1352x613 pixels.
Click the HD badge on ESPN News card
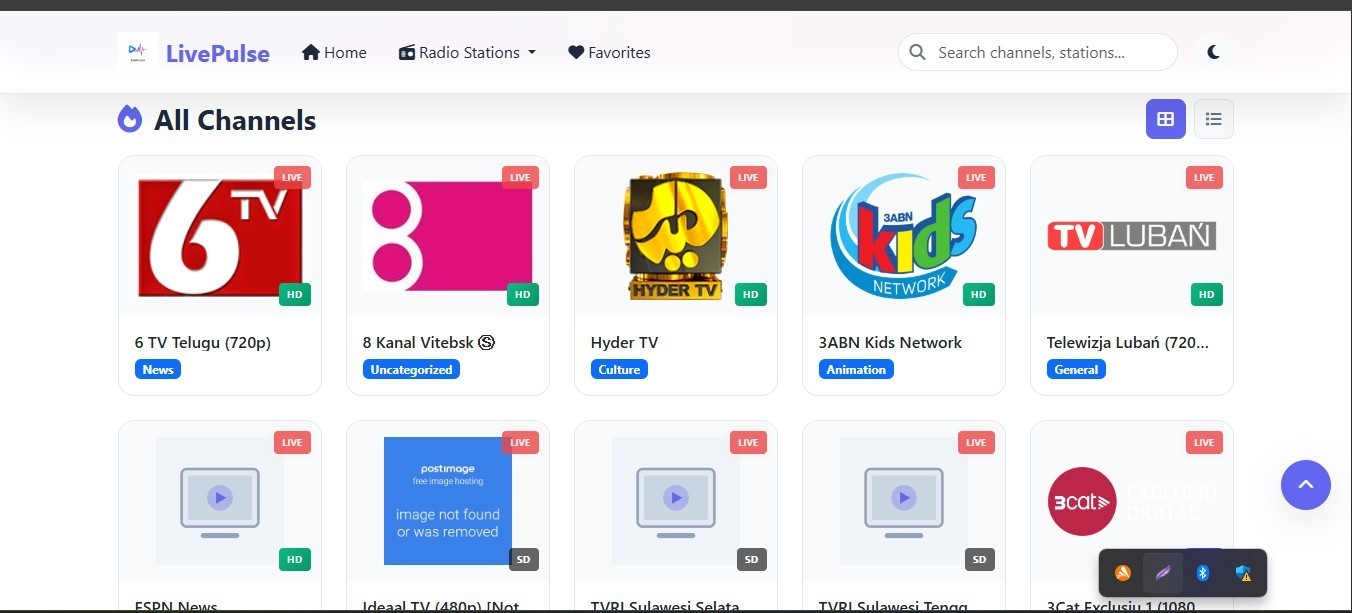[x=294, y=559]
